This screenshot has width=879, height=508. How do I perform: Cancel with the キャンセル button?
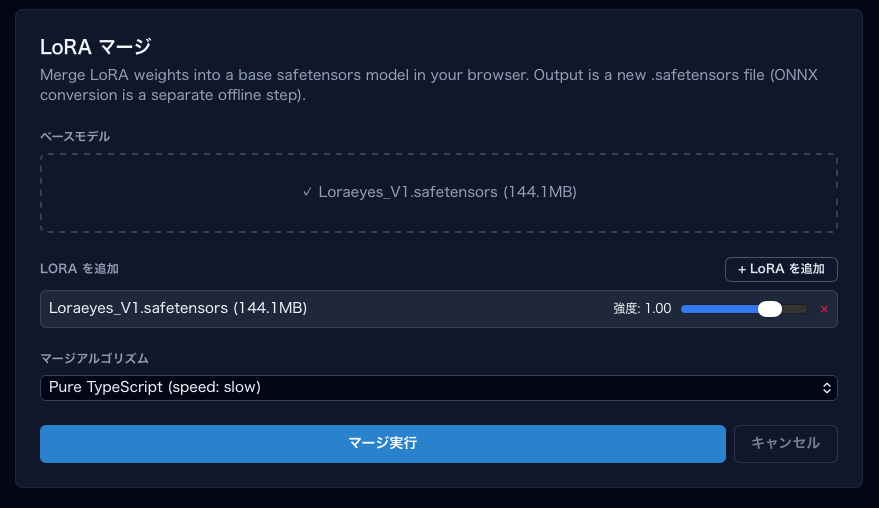pos(785,443)
